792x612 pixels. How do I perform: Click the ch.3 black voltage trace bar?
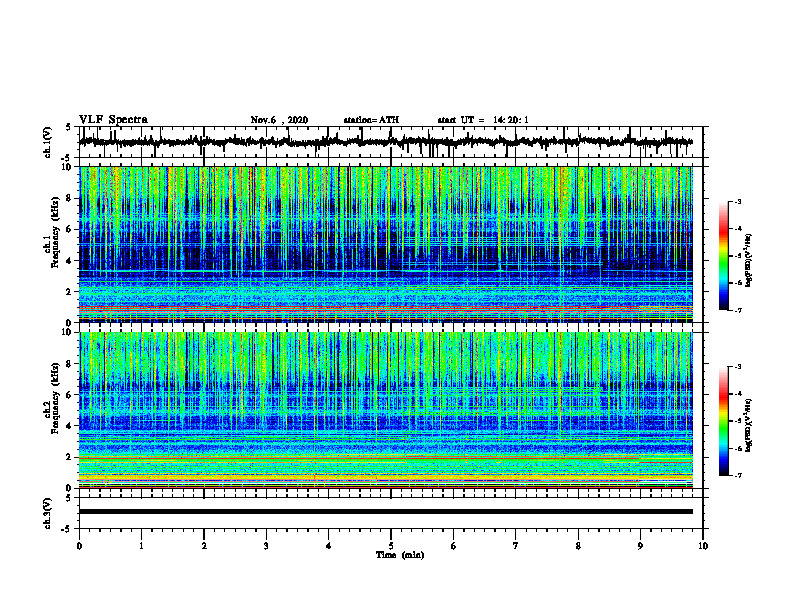[386, 512]
